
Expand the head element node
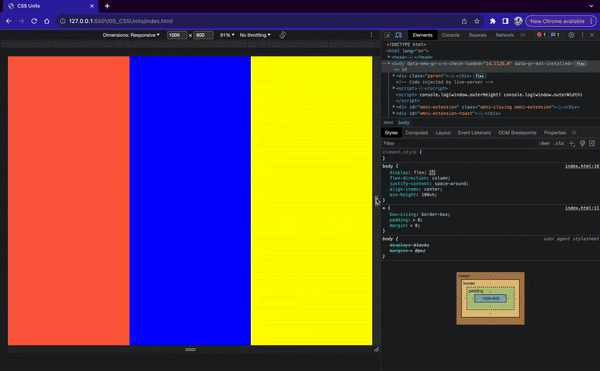point(389,57)
